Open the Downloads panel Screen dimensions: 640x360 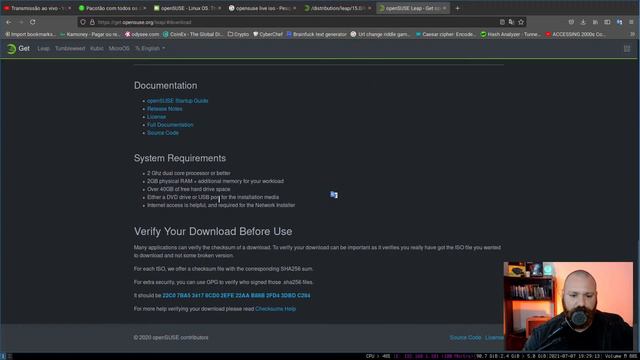(x=583, y=22)
